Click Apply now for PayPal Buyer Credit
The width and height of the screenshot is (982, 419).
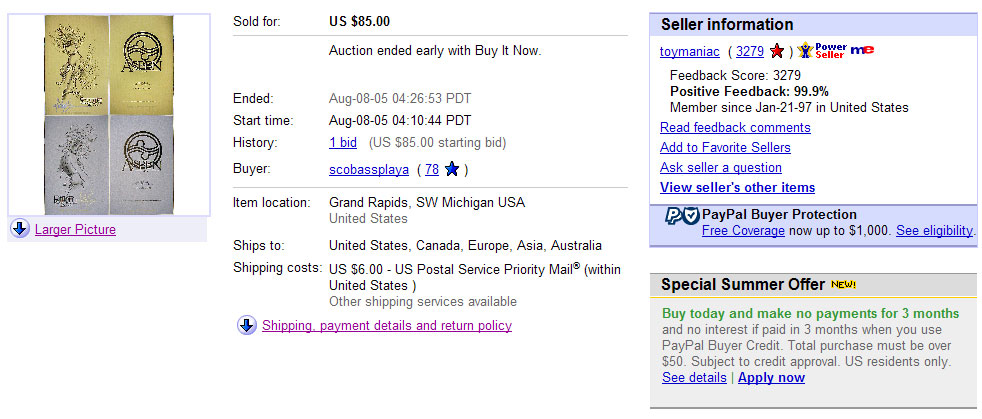click(770, 377)
